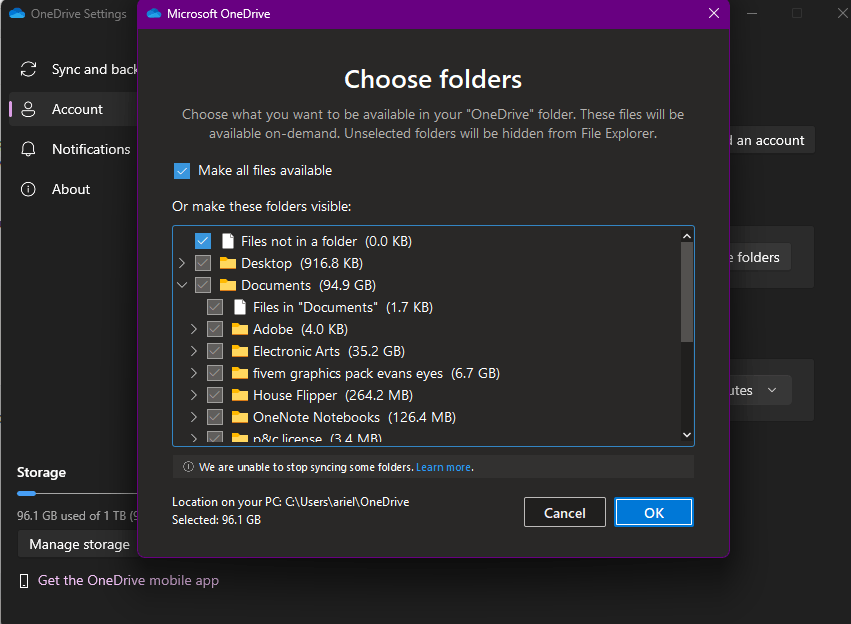Viewport: 851px width, 624px height.
Task: Click the Adobe folder icon
Action: pos(239,329)
